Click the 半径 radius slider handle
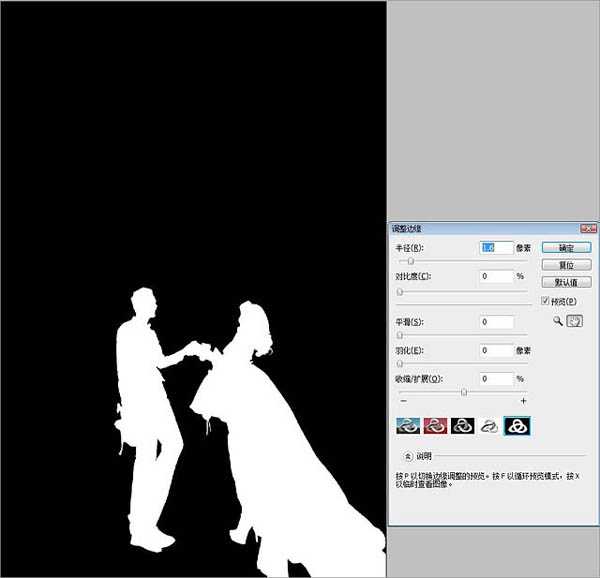Viewport: 600px width, 578px height. [x=410, y=261]
